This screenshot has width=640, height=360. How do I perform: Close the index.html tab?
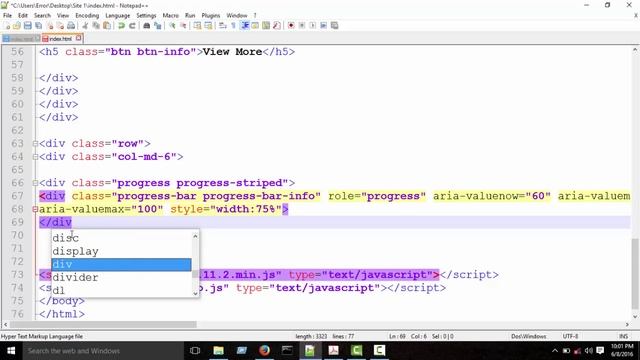click(x=78, y=38)
